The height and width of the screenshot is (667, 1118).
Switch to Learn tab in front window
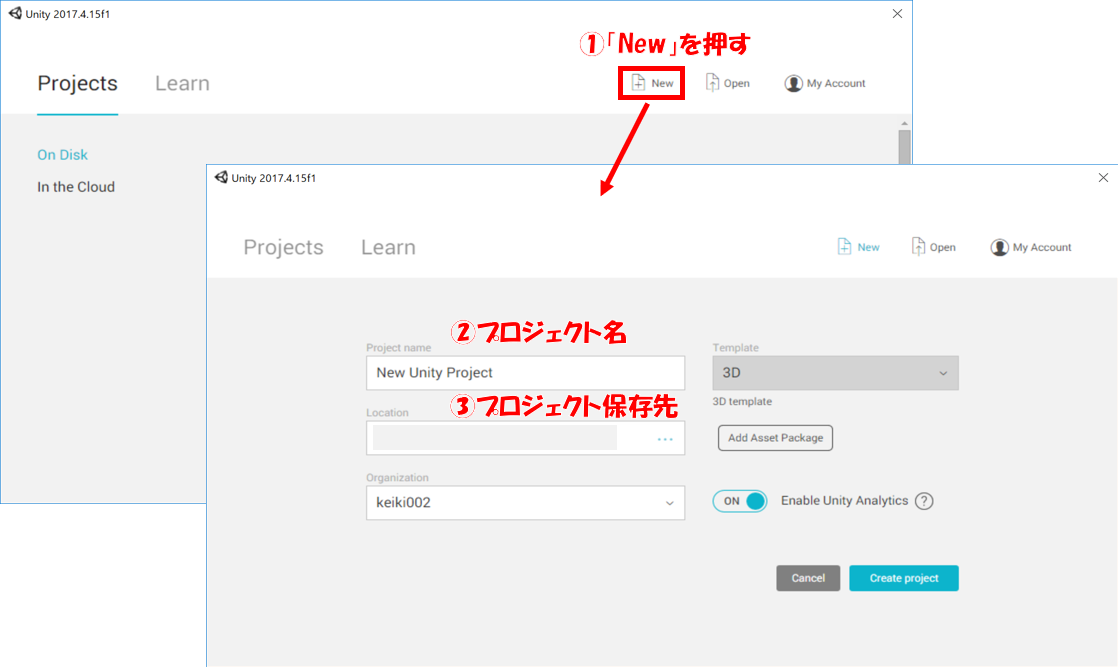point(388,247)
